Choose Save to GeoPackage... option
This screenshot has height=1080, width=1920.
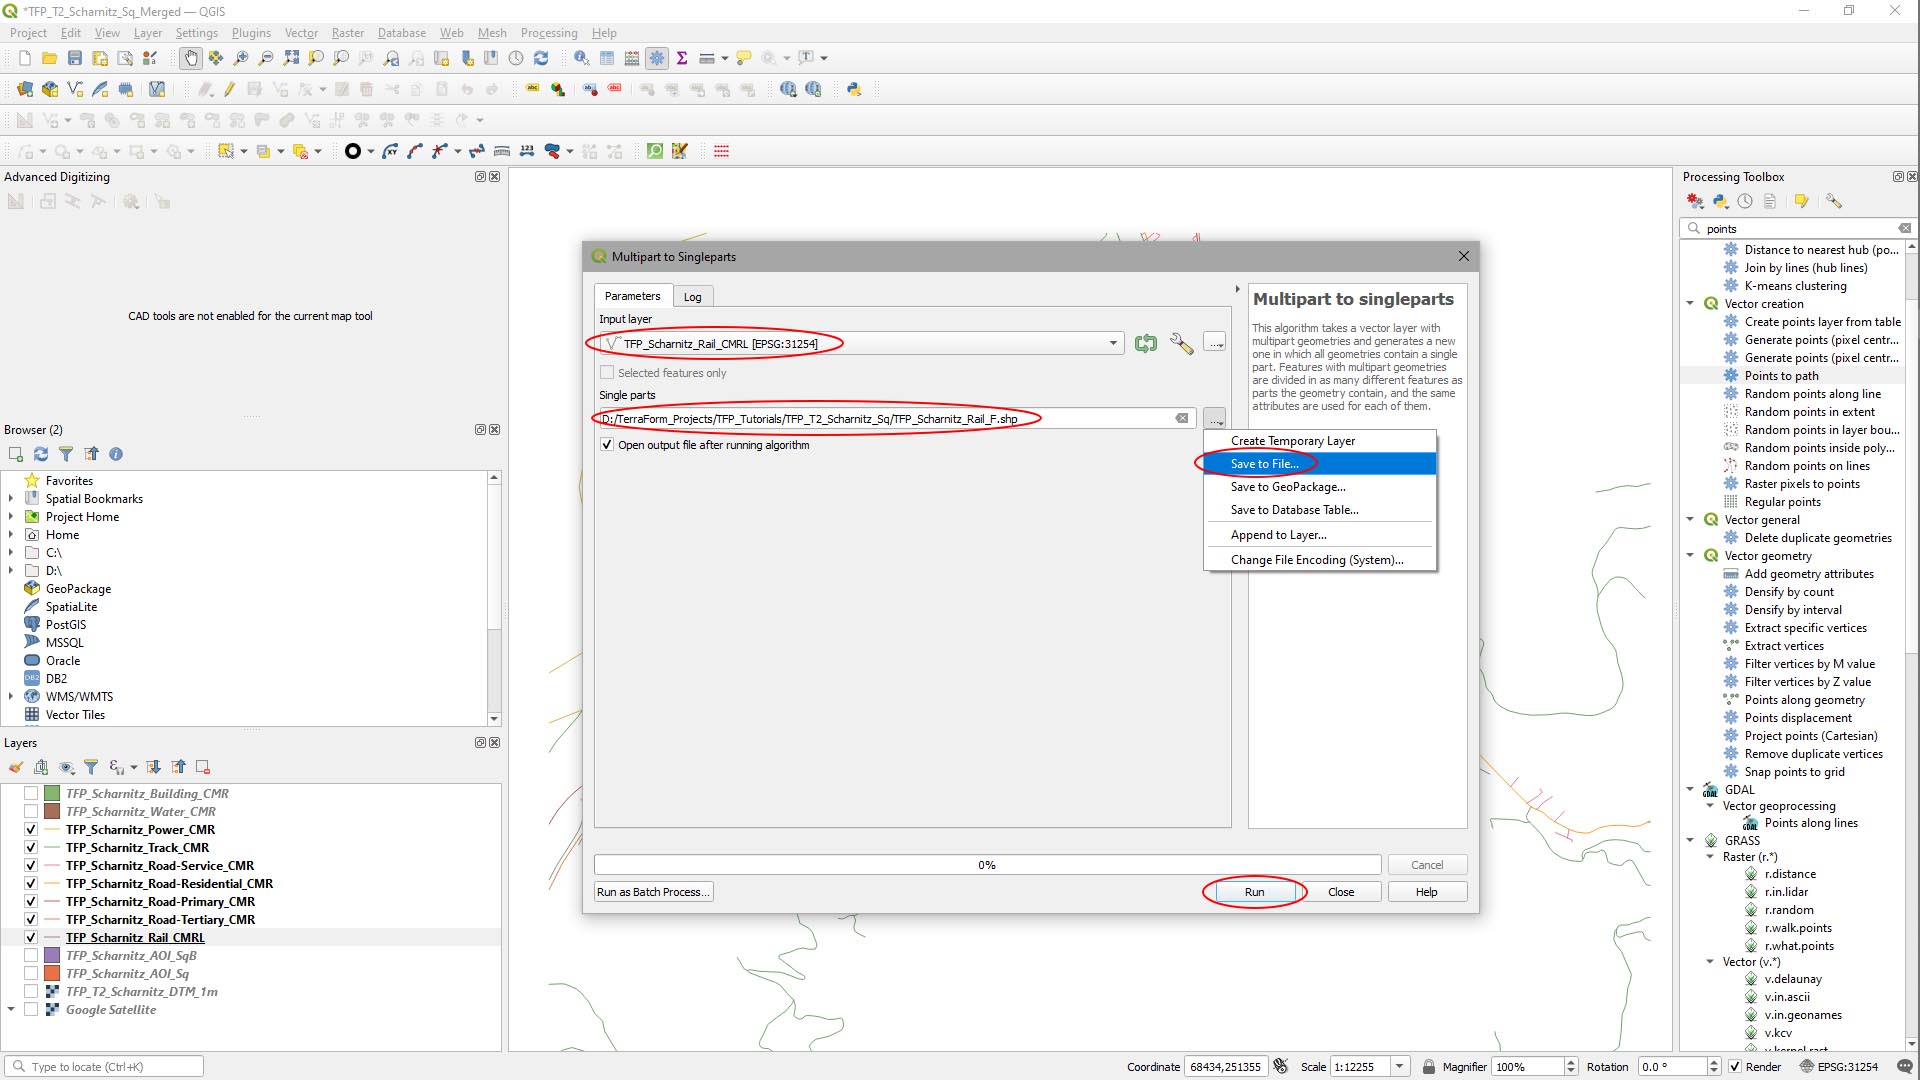click(1320, 487)
